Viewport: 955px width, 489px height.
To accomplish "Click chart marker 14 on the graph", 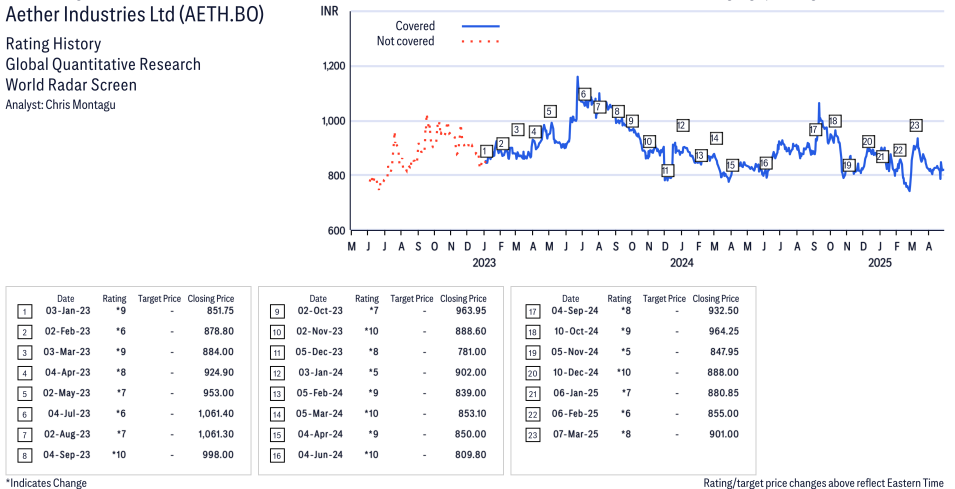I will pyautogui.click(x=715, y=138).
